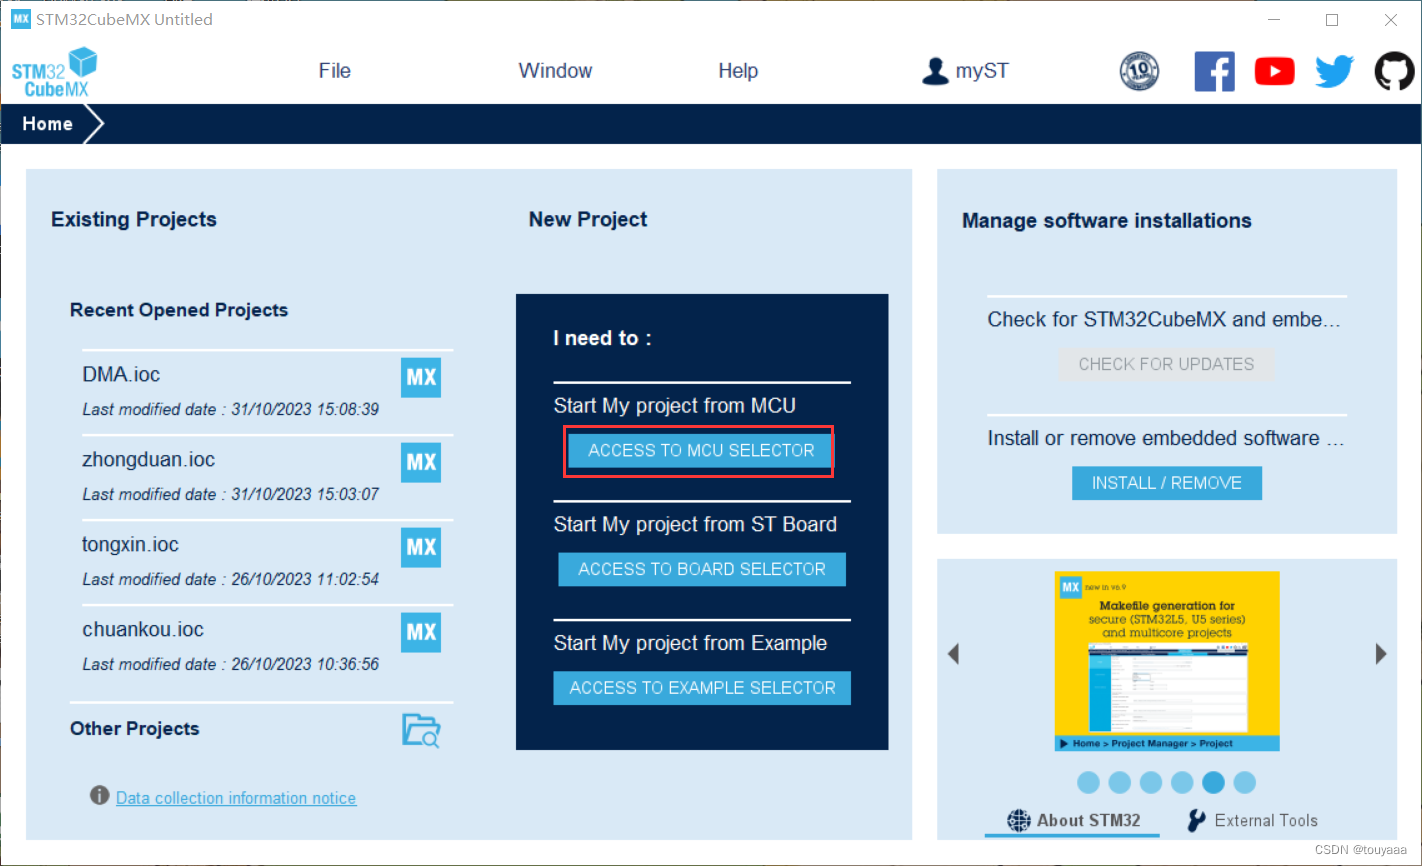Show next slide with the right arrow

point(1381,654)
